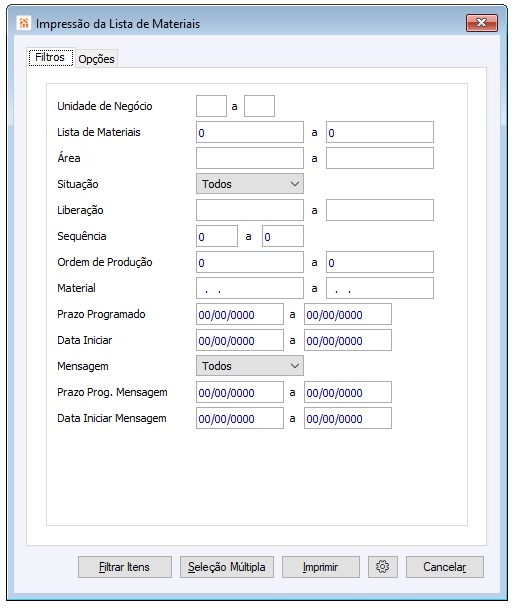Viewport: 514px width, 610px height.
Task: Click the application icon in title bar
Action: [x=24, y=23]
